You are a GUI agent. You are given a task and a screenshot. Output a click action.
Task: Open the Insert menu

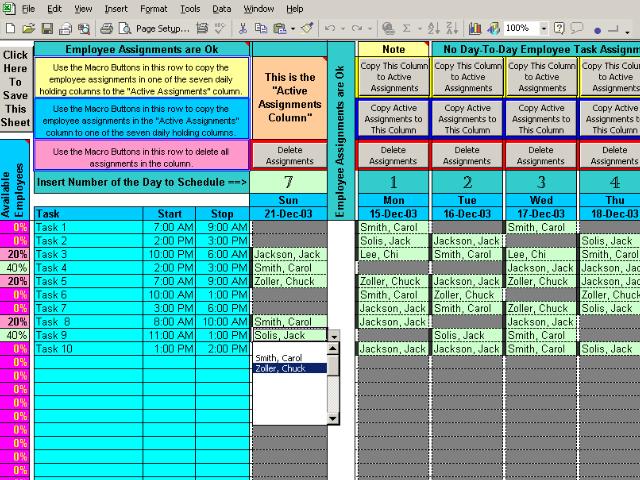tap(116, 9)
